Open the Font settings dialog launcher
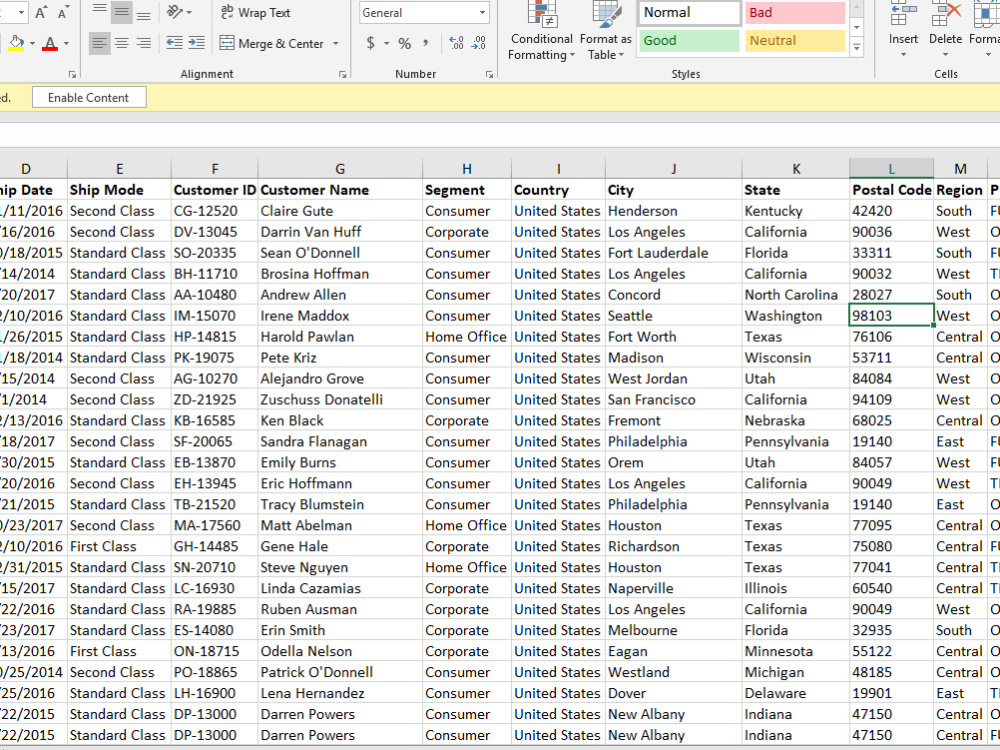The image size is (1000, 750). point(72,75)
